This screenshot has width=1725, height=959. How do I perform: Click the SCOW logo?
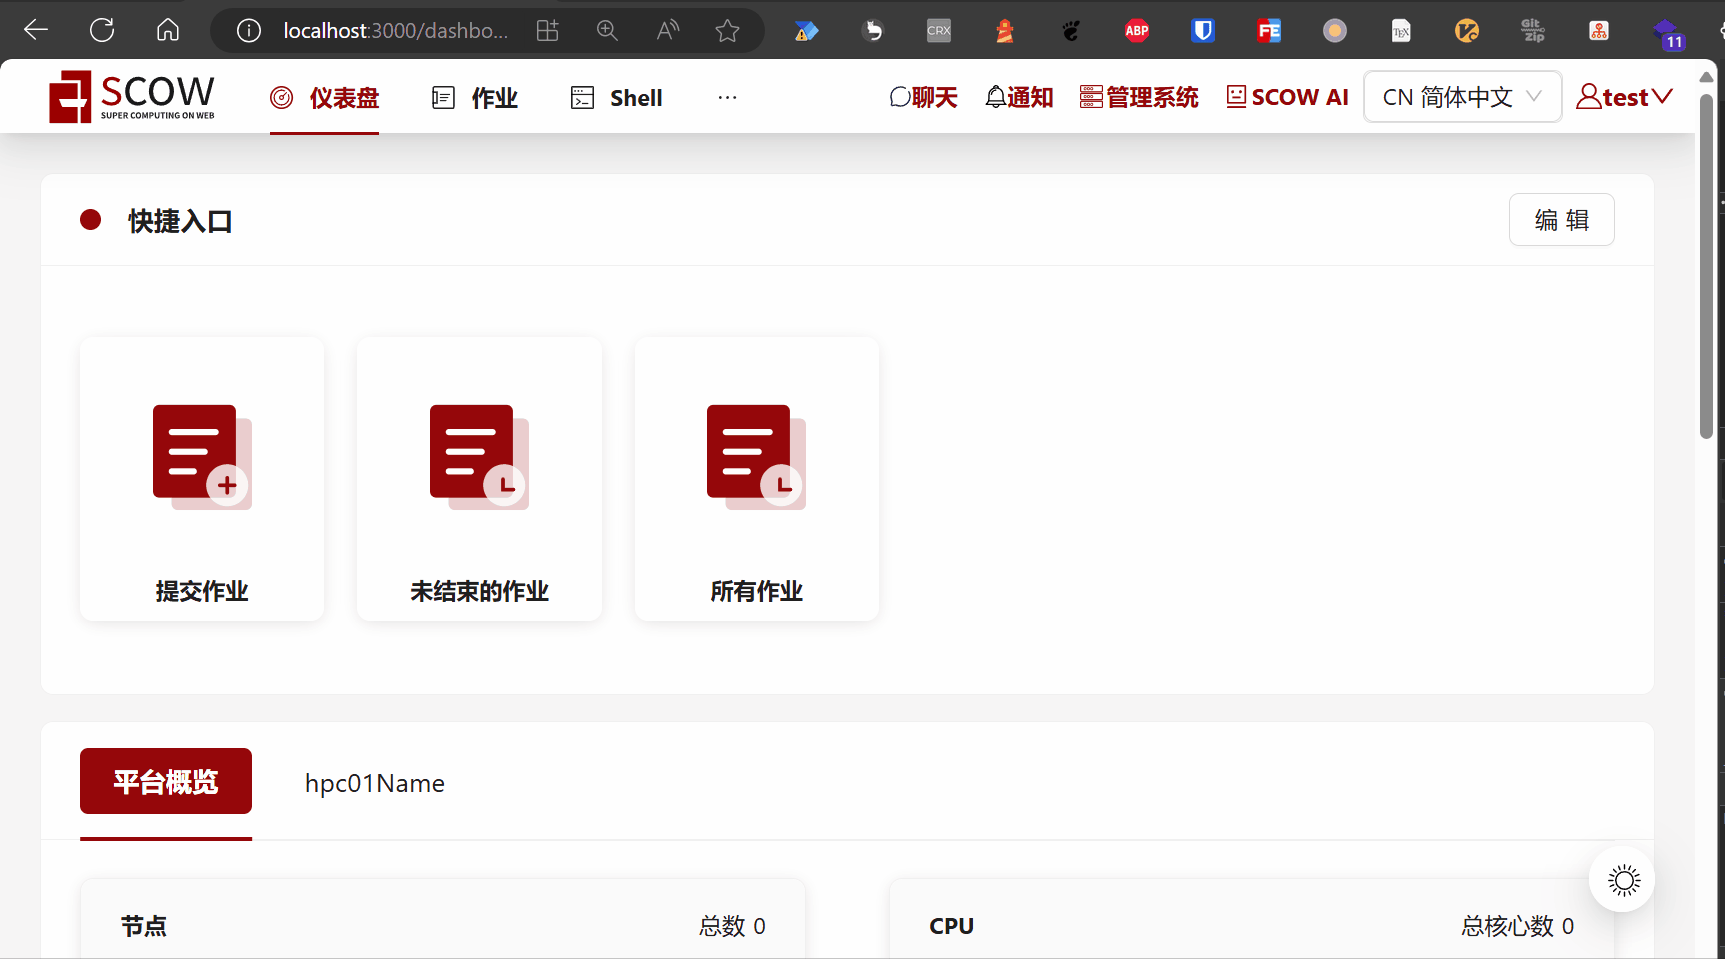point(132,97)
